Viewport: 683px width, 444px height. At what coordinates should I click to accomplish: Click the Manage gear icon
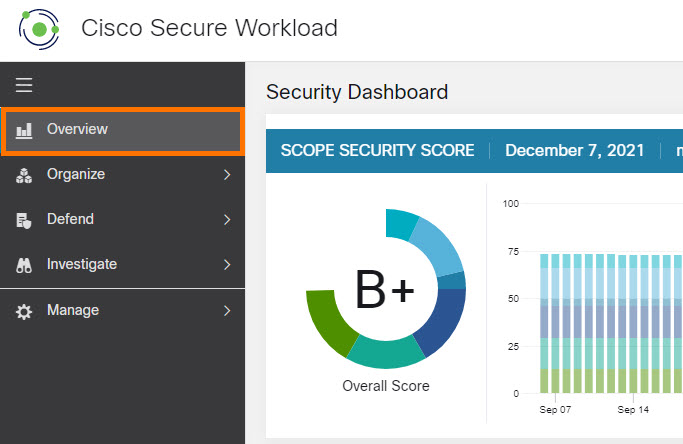[24, 311]
